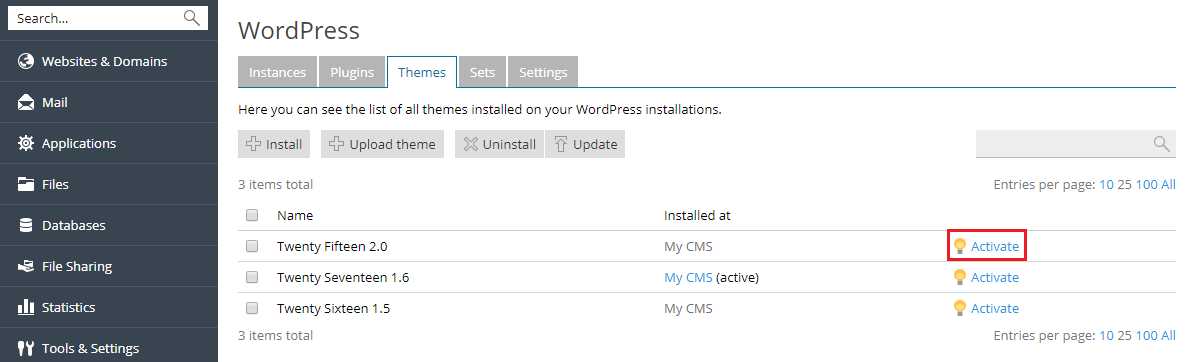Set top entries per page to 100

[x=1146, y=184]
